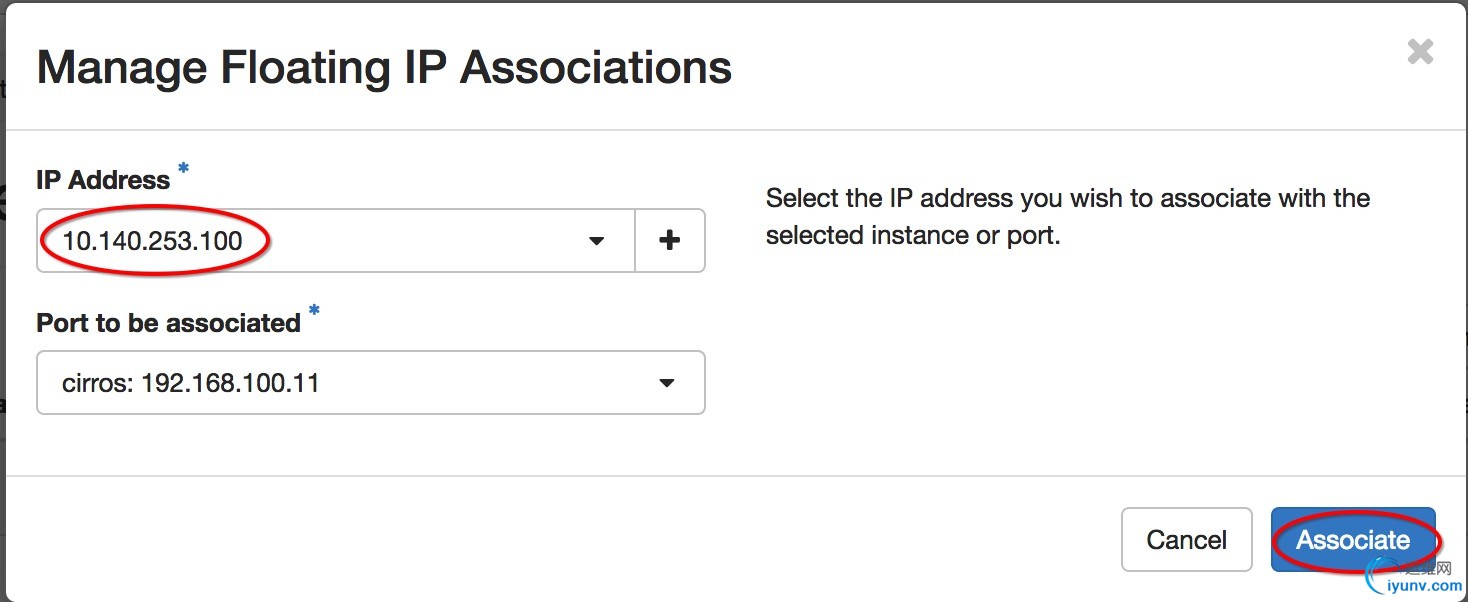The image size is (1468, 602).
Task: Open the Port to be associated dropdown
Action: [371, 382]
